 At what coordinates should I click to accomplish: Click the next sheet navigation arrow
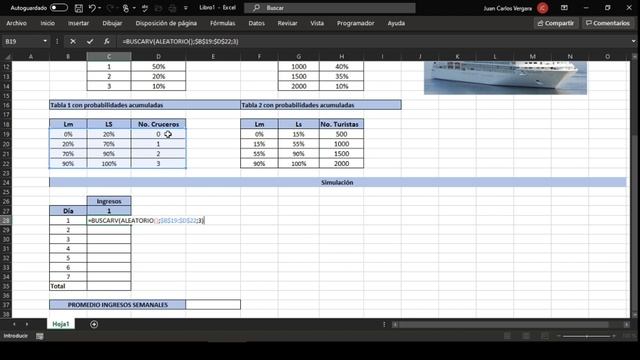click(x=27, y=324)
